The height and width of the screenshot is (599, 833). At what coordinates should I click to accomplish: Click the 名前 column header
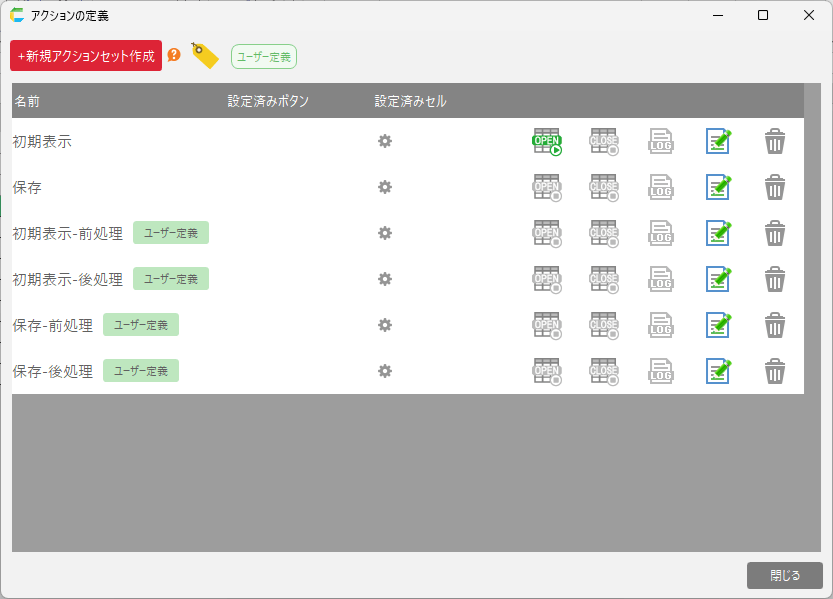click(27, 101)
